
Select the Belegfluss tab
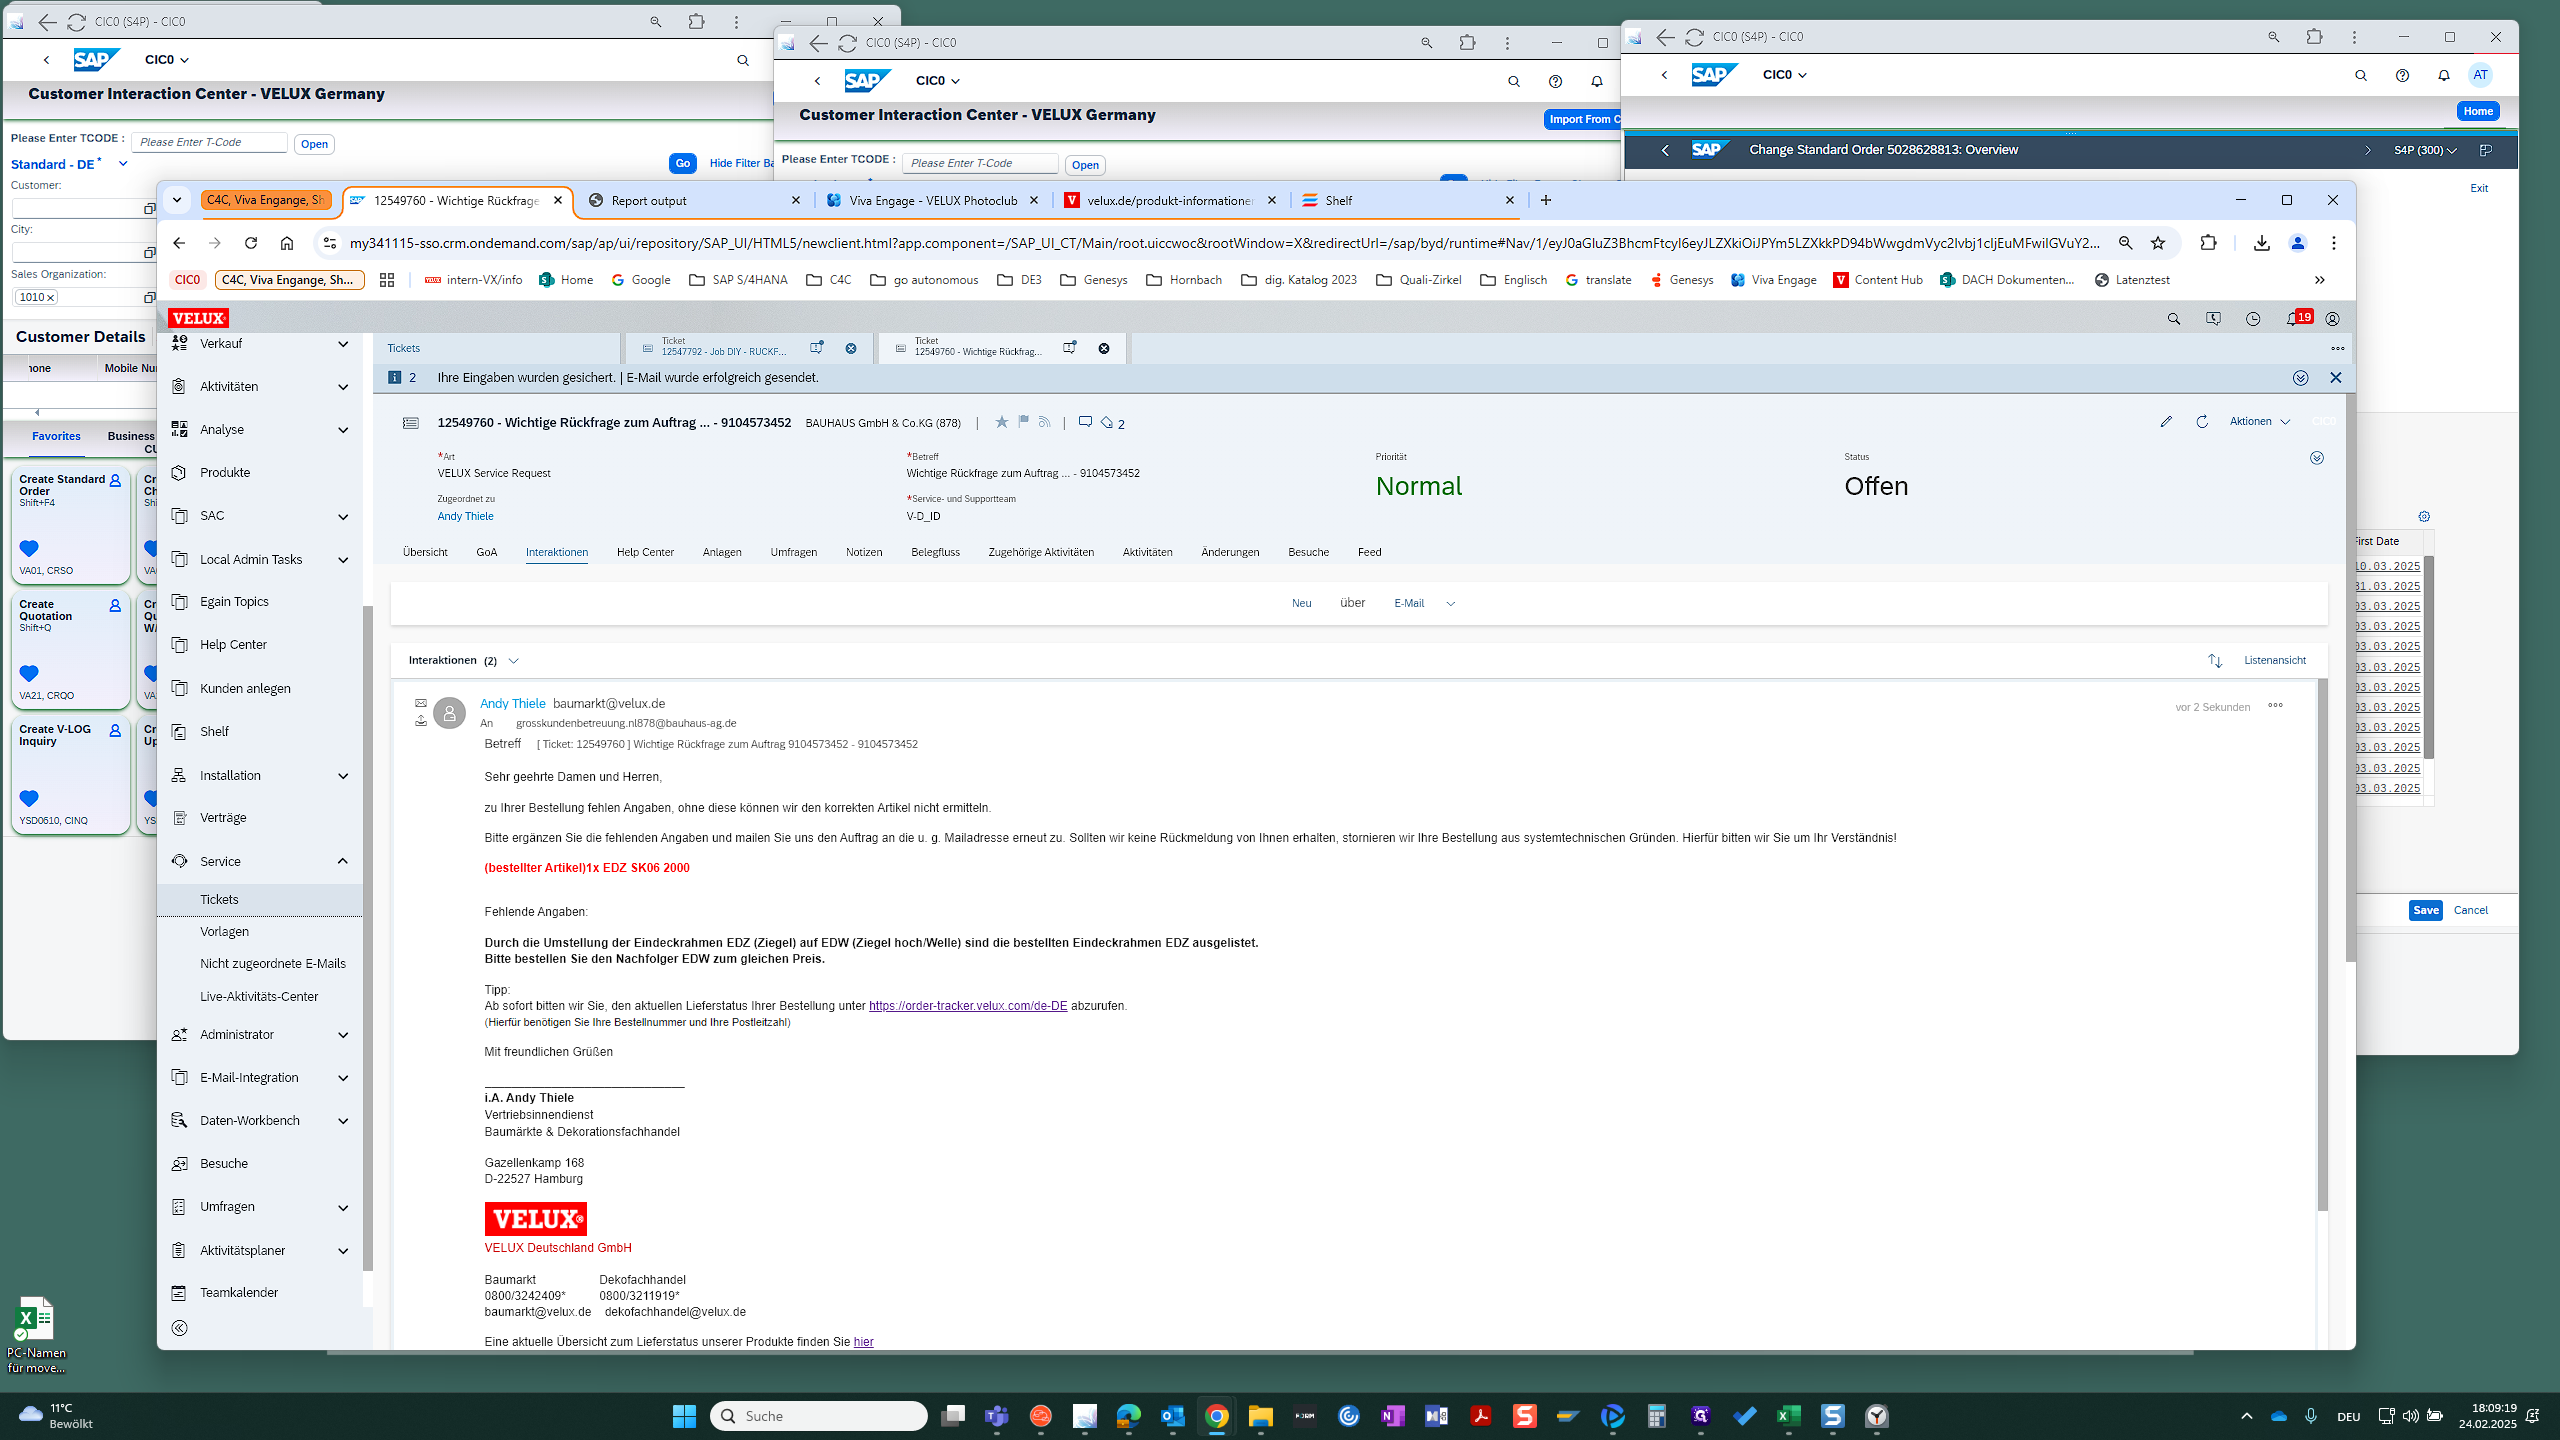pyautogui.click(x=935, y=552)
